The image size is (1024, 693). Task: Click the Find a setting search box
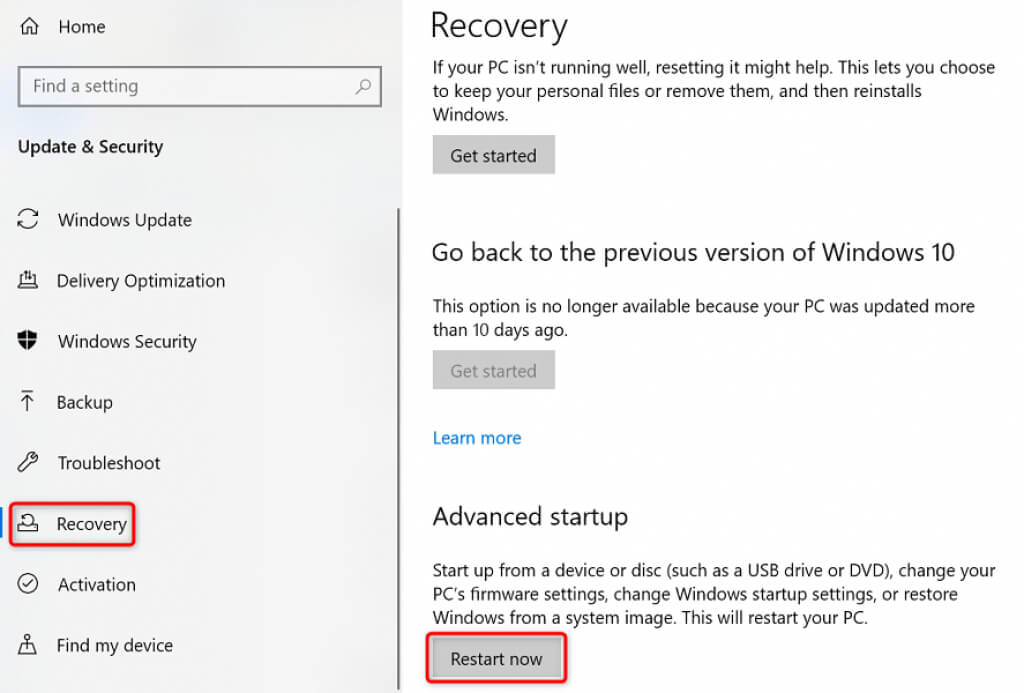pos(190,87)
